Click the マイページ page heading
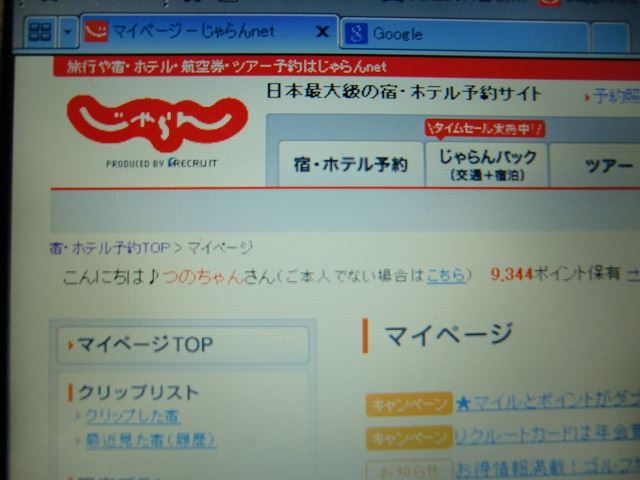The width and height of the screenshot is (640, 480). pos(448,335)
